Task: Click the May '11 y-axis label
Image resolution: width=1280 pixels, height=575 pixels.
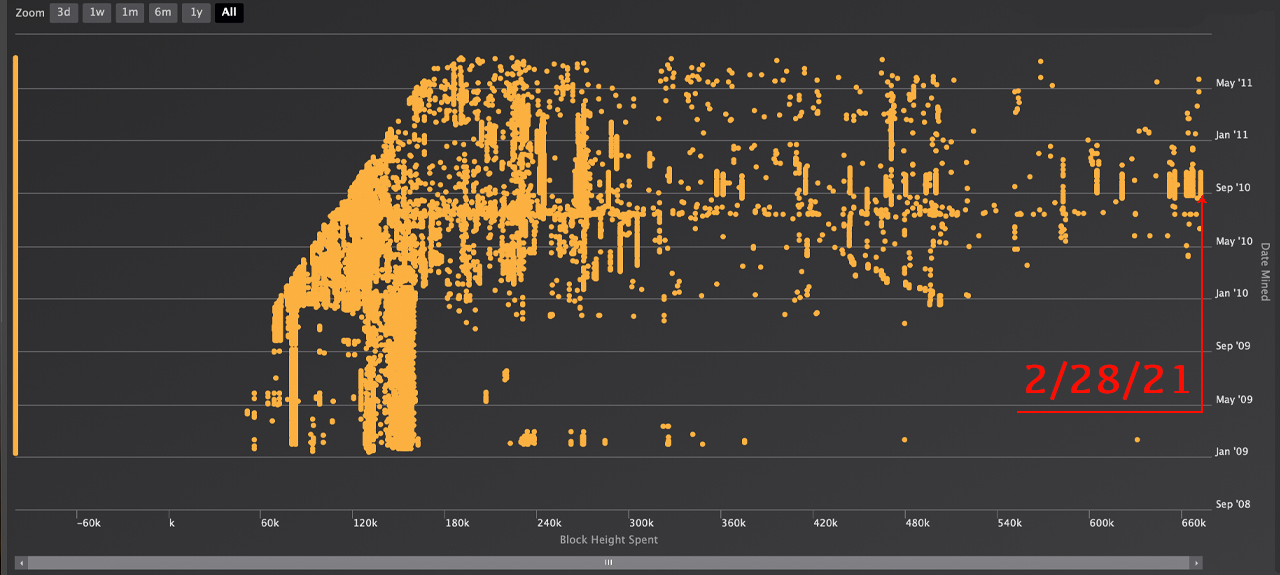Action: click(1233, 83)
